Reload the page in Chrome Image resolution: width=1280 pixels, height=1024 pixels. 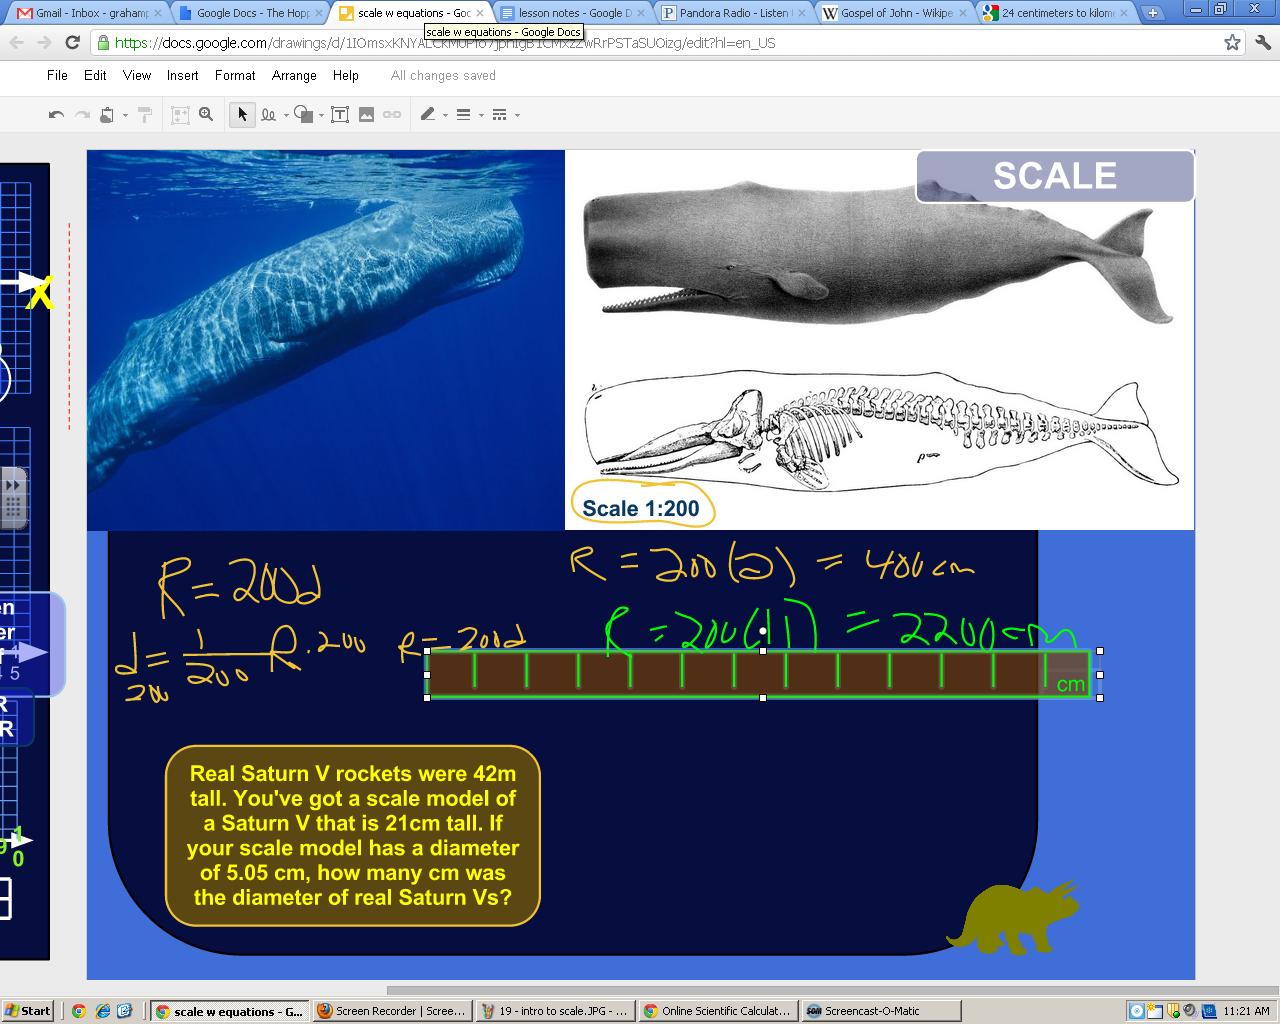[x=72, y=42]
